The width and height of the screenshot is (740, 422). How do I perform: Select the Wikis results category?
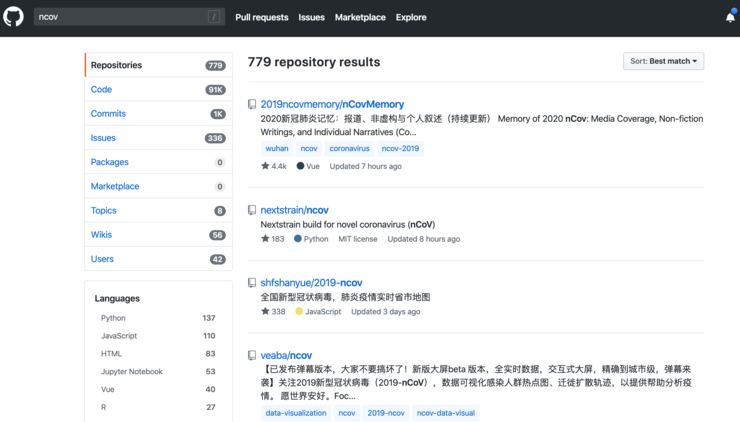pos(159,235)
